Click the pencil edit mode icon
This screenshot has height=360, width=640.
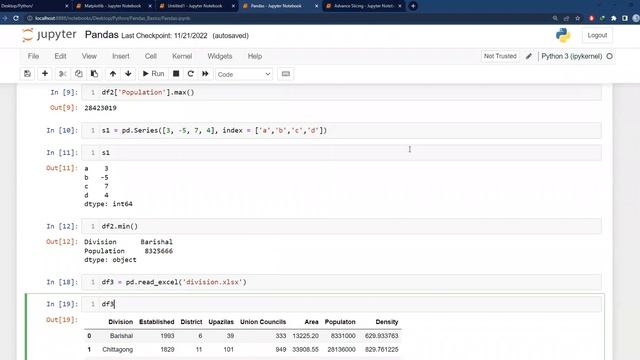coord(529,56)
